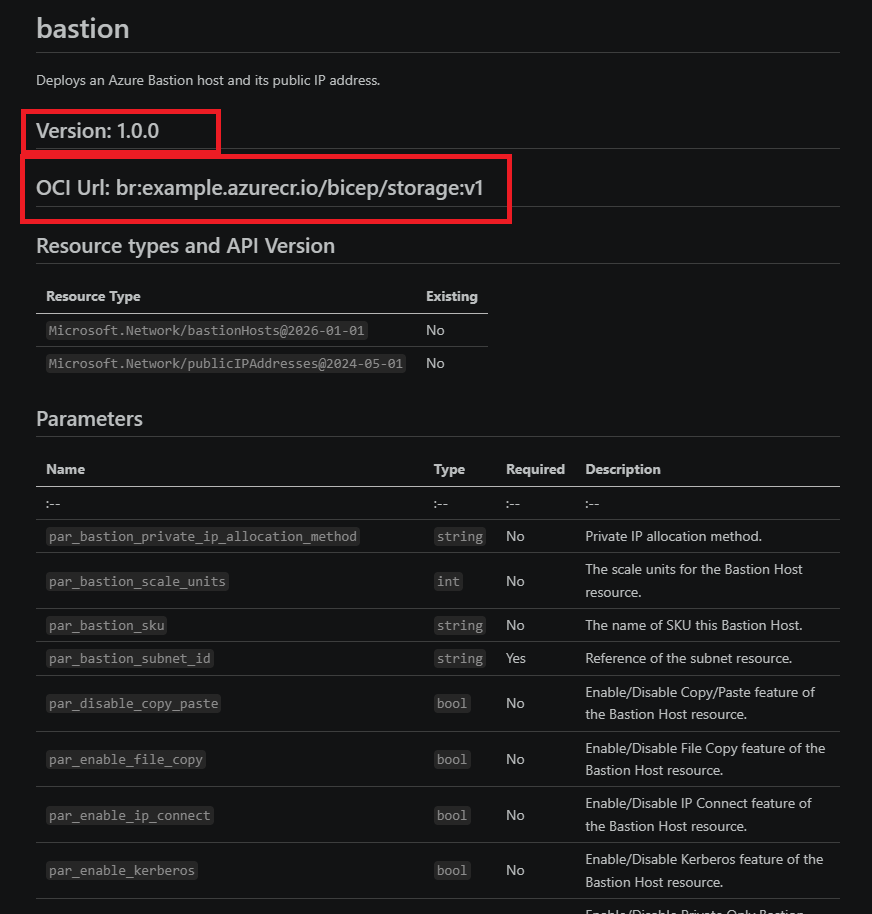Viewport: 872px width, 914px height.
Task: Click 'No' required value for par_bastion_sku
Action: point(515,625)
